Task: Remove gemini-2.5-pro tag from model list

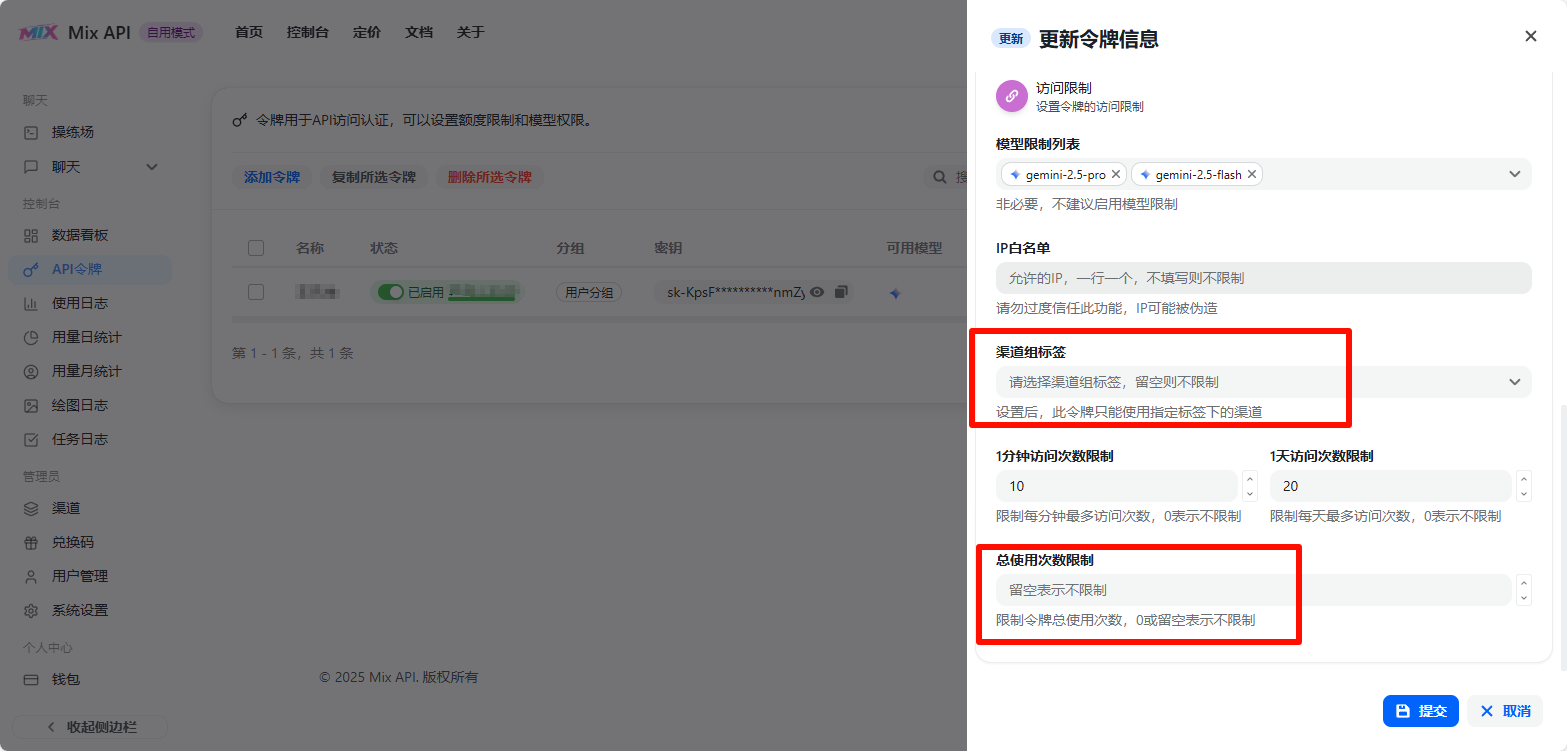Action: (x=1116, y=174)
